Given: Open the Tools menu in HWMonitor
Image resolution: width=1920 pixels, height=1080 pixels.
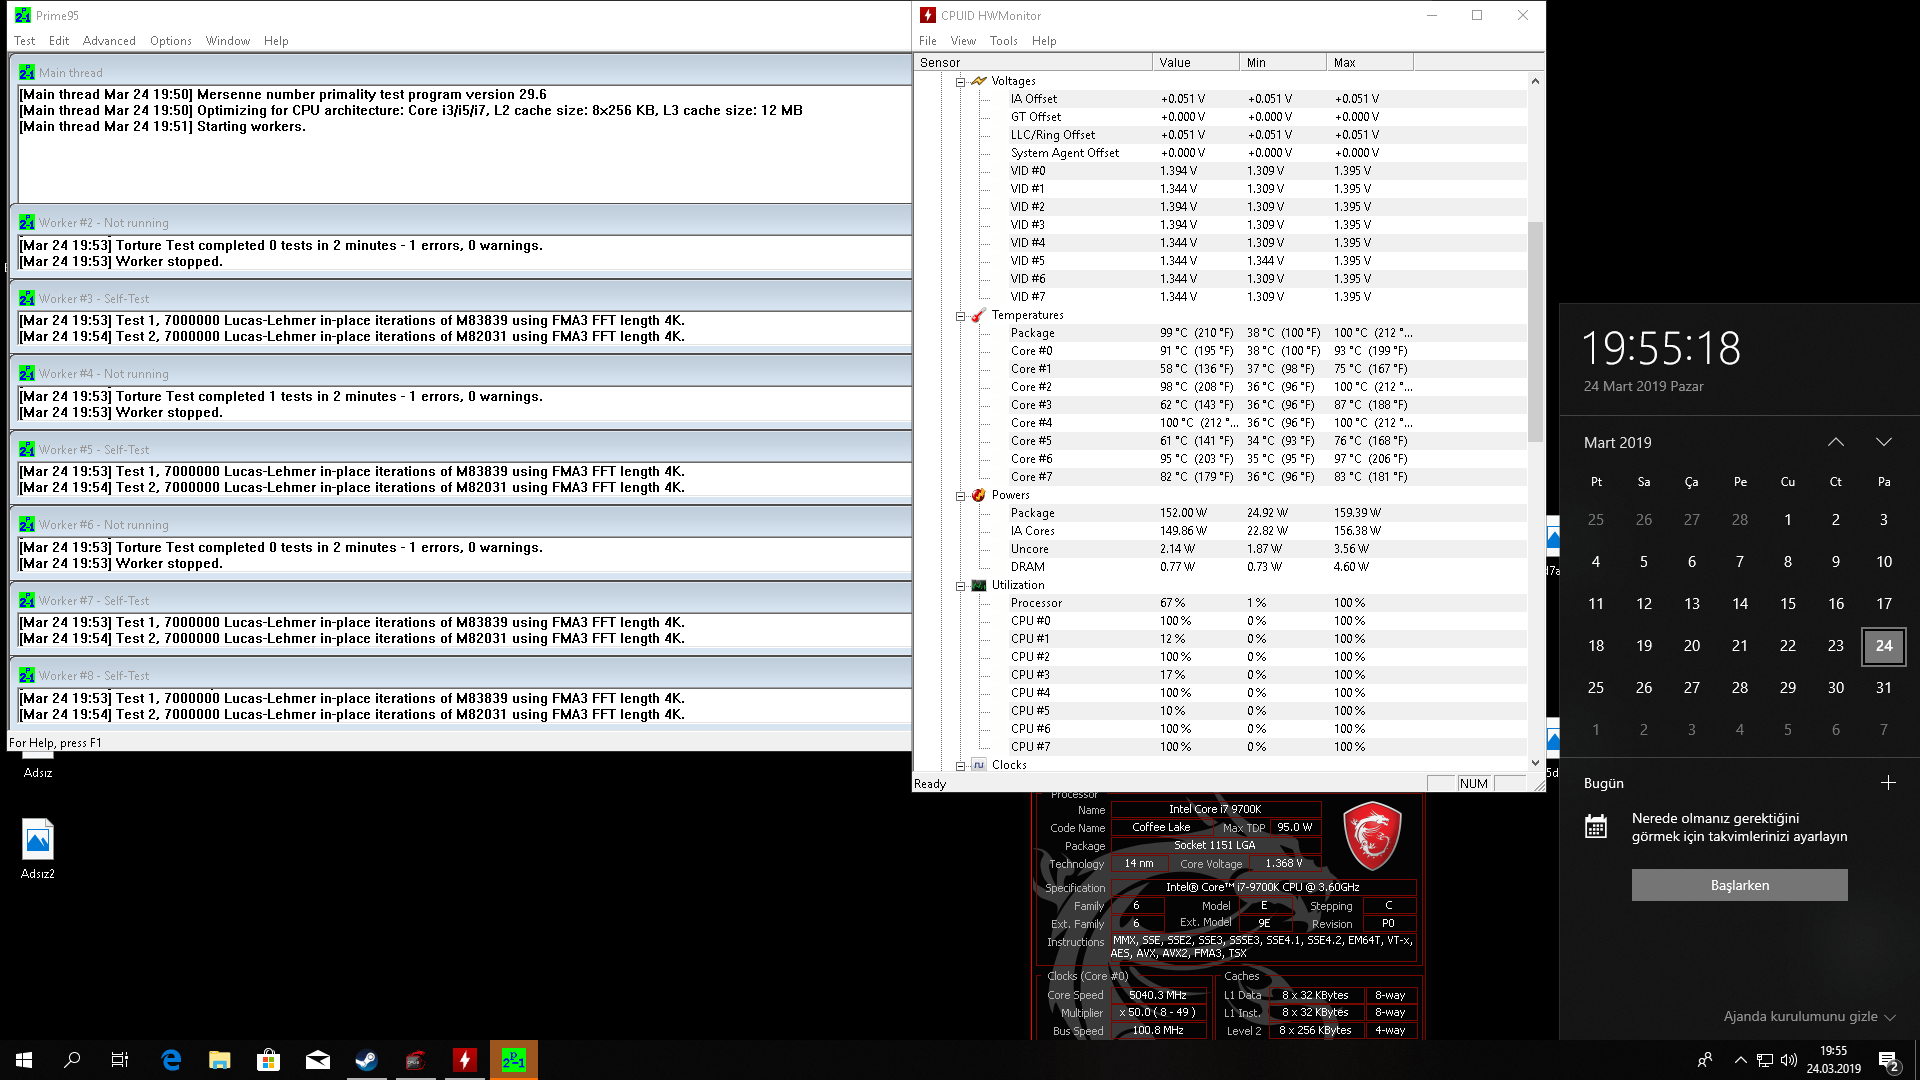Looking at the screenshot, I should (1003, 41).
